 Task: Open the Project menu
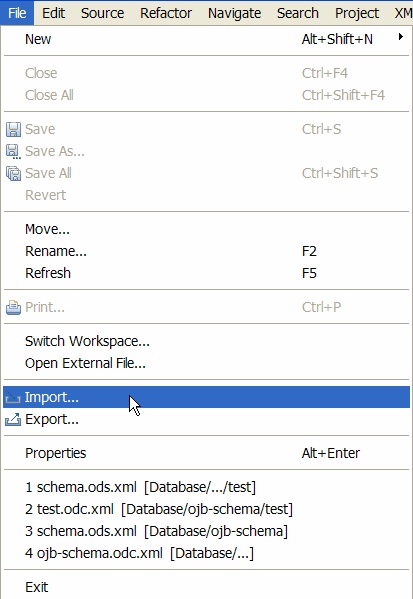(357, 13)
